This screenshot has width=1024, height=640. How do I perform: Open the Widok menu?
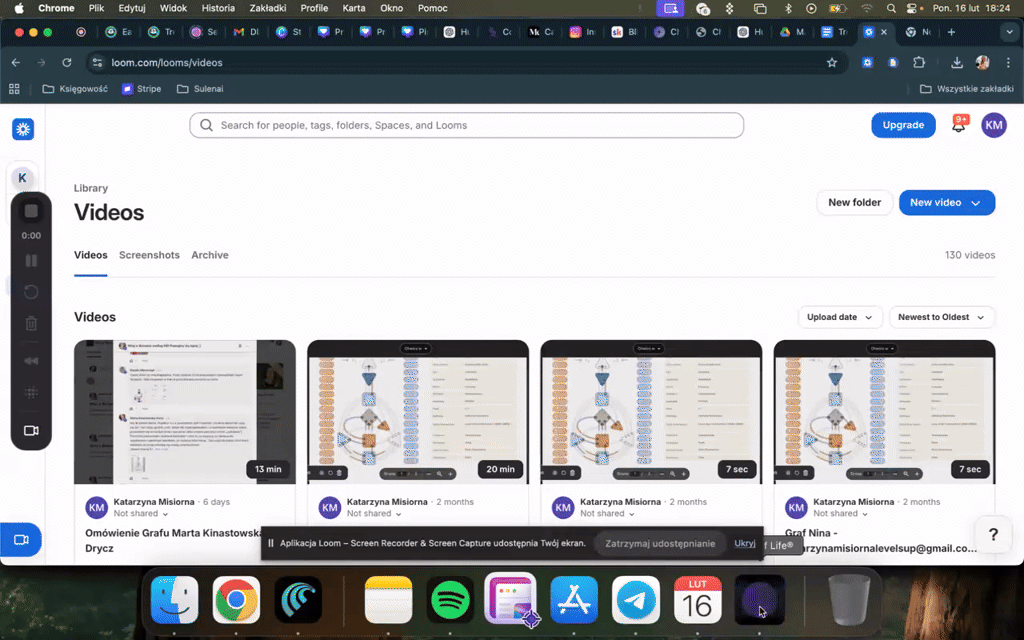(173, 8)
